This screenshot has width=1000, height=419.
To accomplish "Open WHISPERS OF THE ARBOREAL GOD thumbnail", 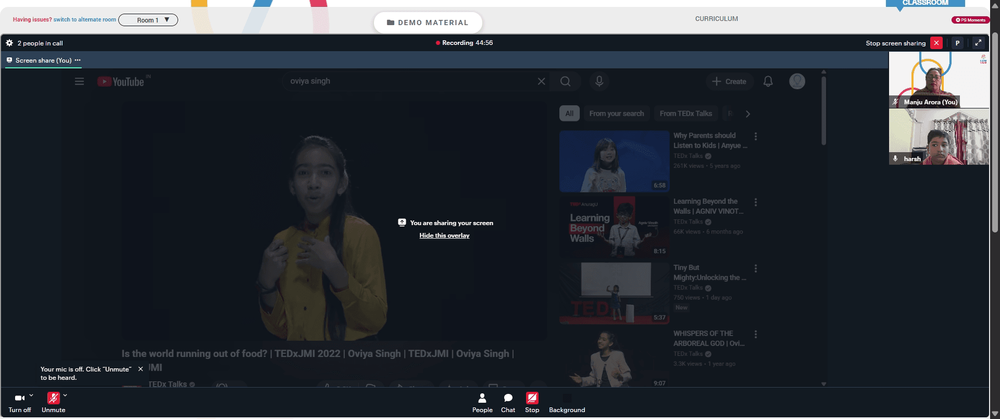I will tap(614, 357).
